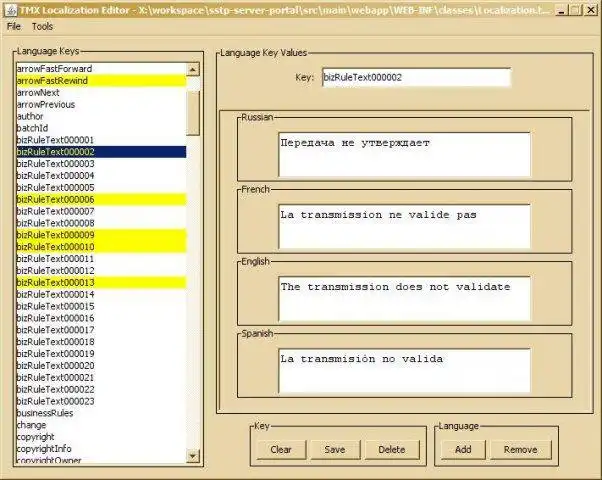The image size is (602, 480).
Task: Click the Remove language button
Action: point(521,450)
